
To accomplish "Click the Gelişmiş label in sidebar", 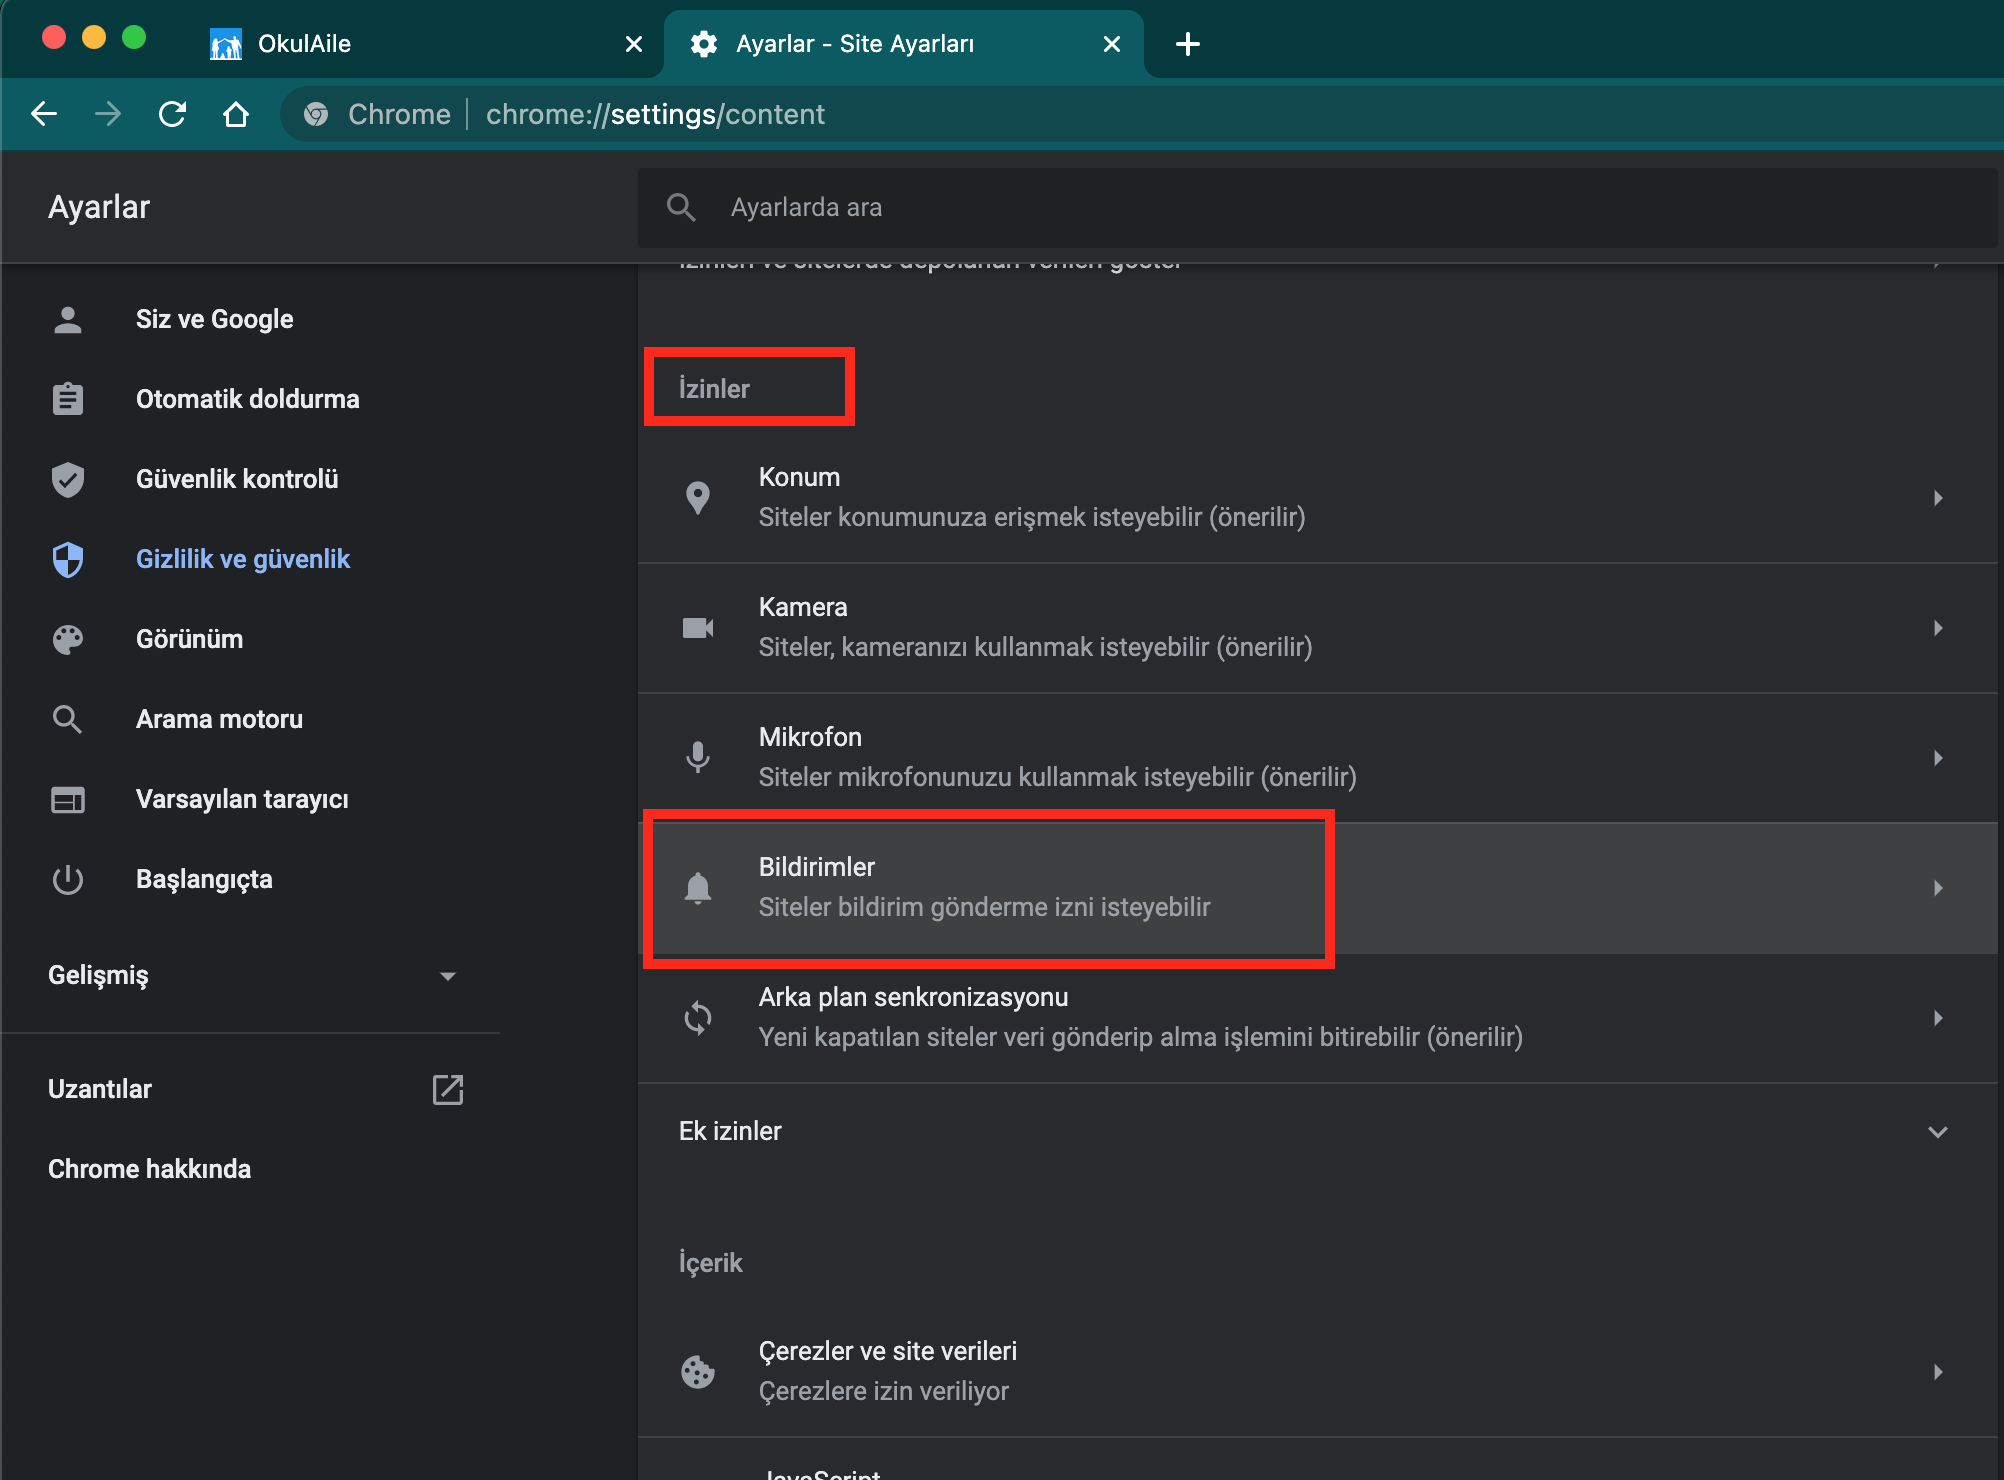I will (x=98, y=975).
